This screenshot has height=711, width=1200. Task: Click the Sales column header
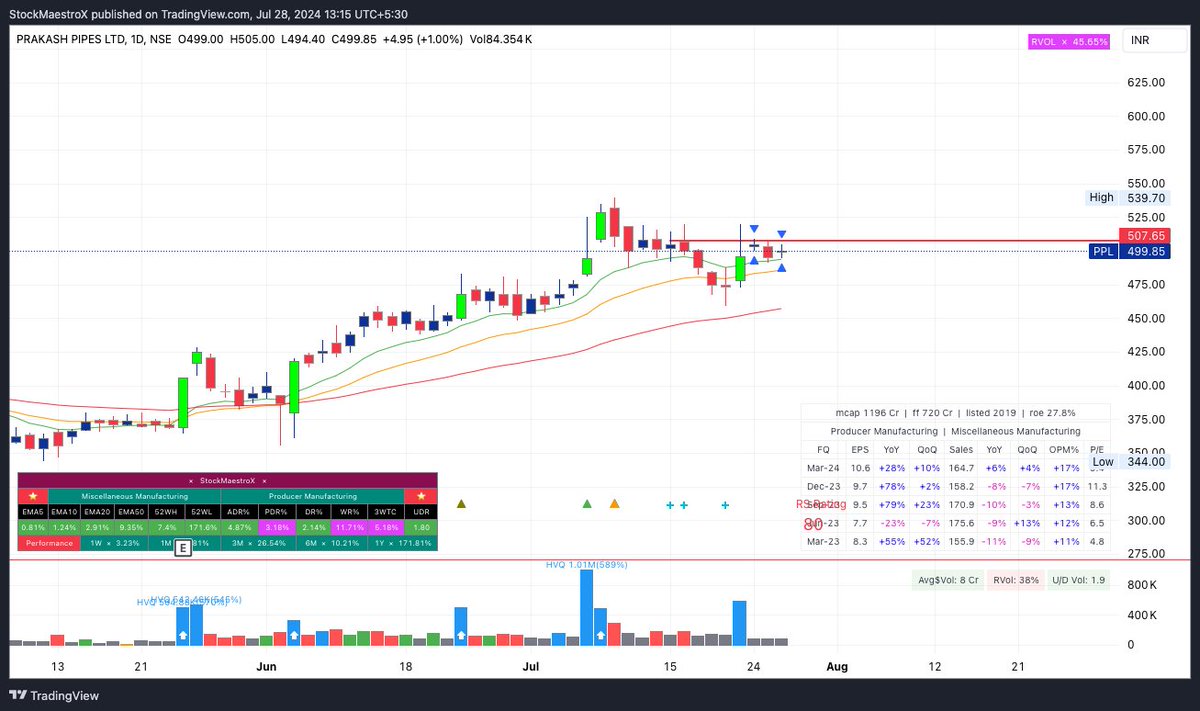tap(961, 450)
